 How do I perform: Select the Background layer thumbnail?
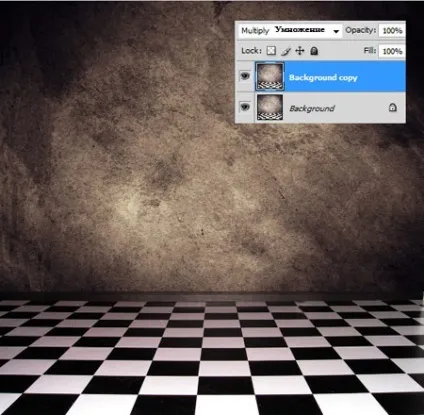pos(269,107)
